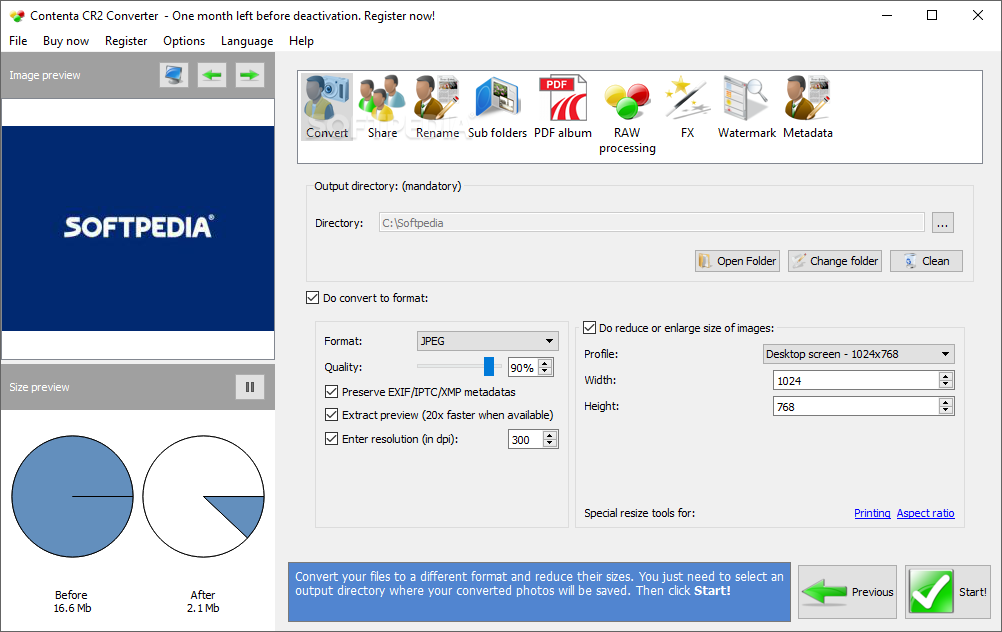The image size is (1002, 632).
Task: Open the Format JPEG dropdown
Action: 488,341
